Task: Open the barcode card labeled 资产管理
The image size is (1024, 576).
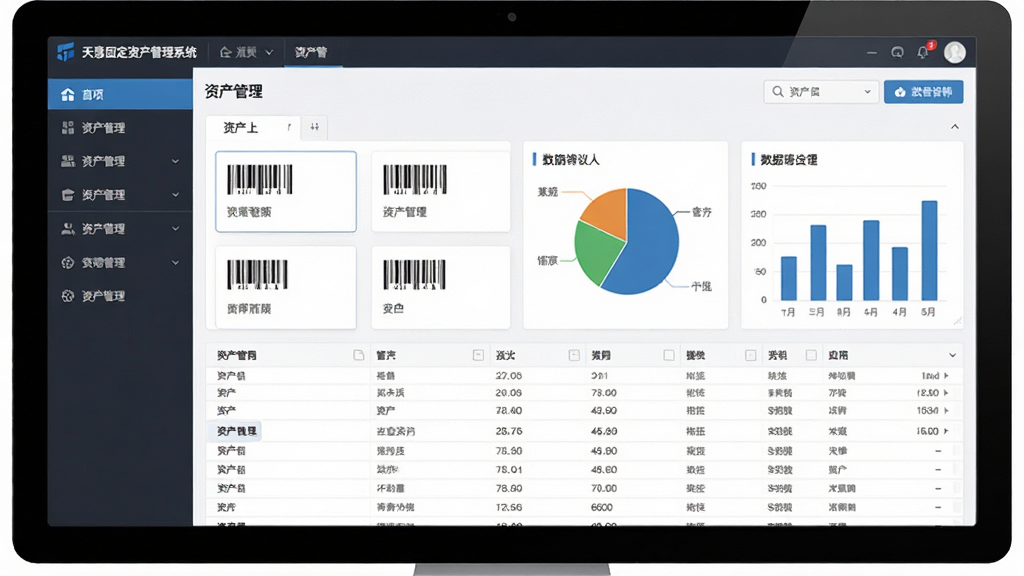Action: 441,191
